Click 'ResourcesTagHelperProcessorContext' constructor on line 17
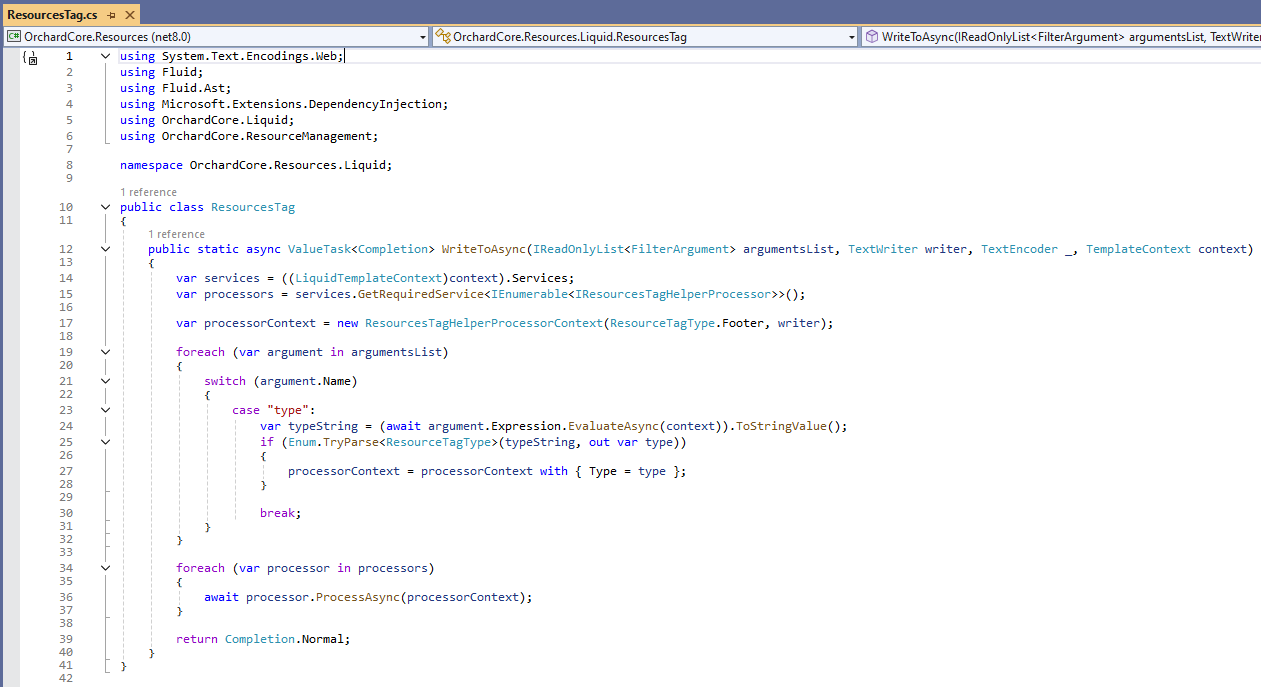Screen dimensions: 1261x687 (x=484, y=323)
